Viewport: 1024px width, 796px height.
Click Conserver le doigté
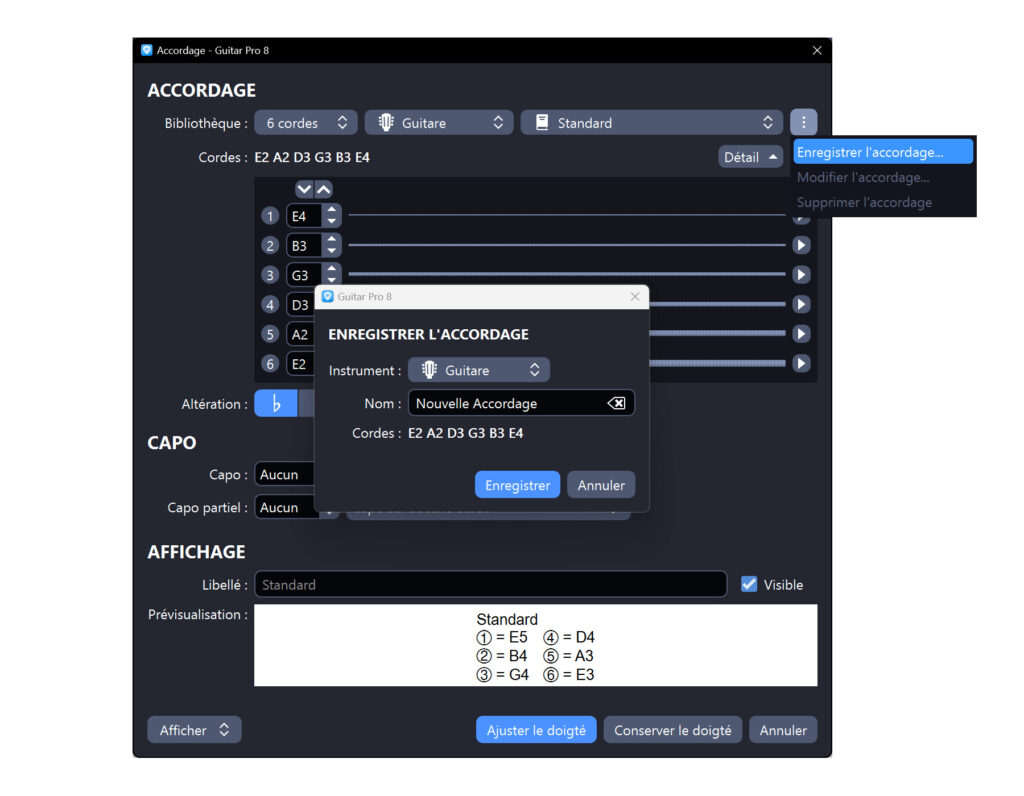(673, 730)
